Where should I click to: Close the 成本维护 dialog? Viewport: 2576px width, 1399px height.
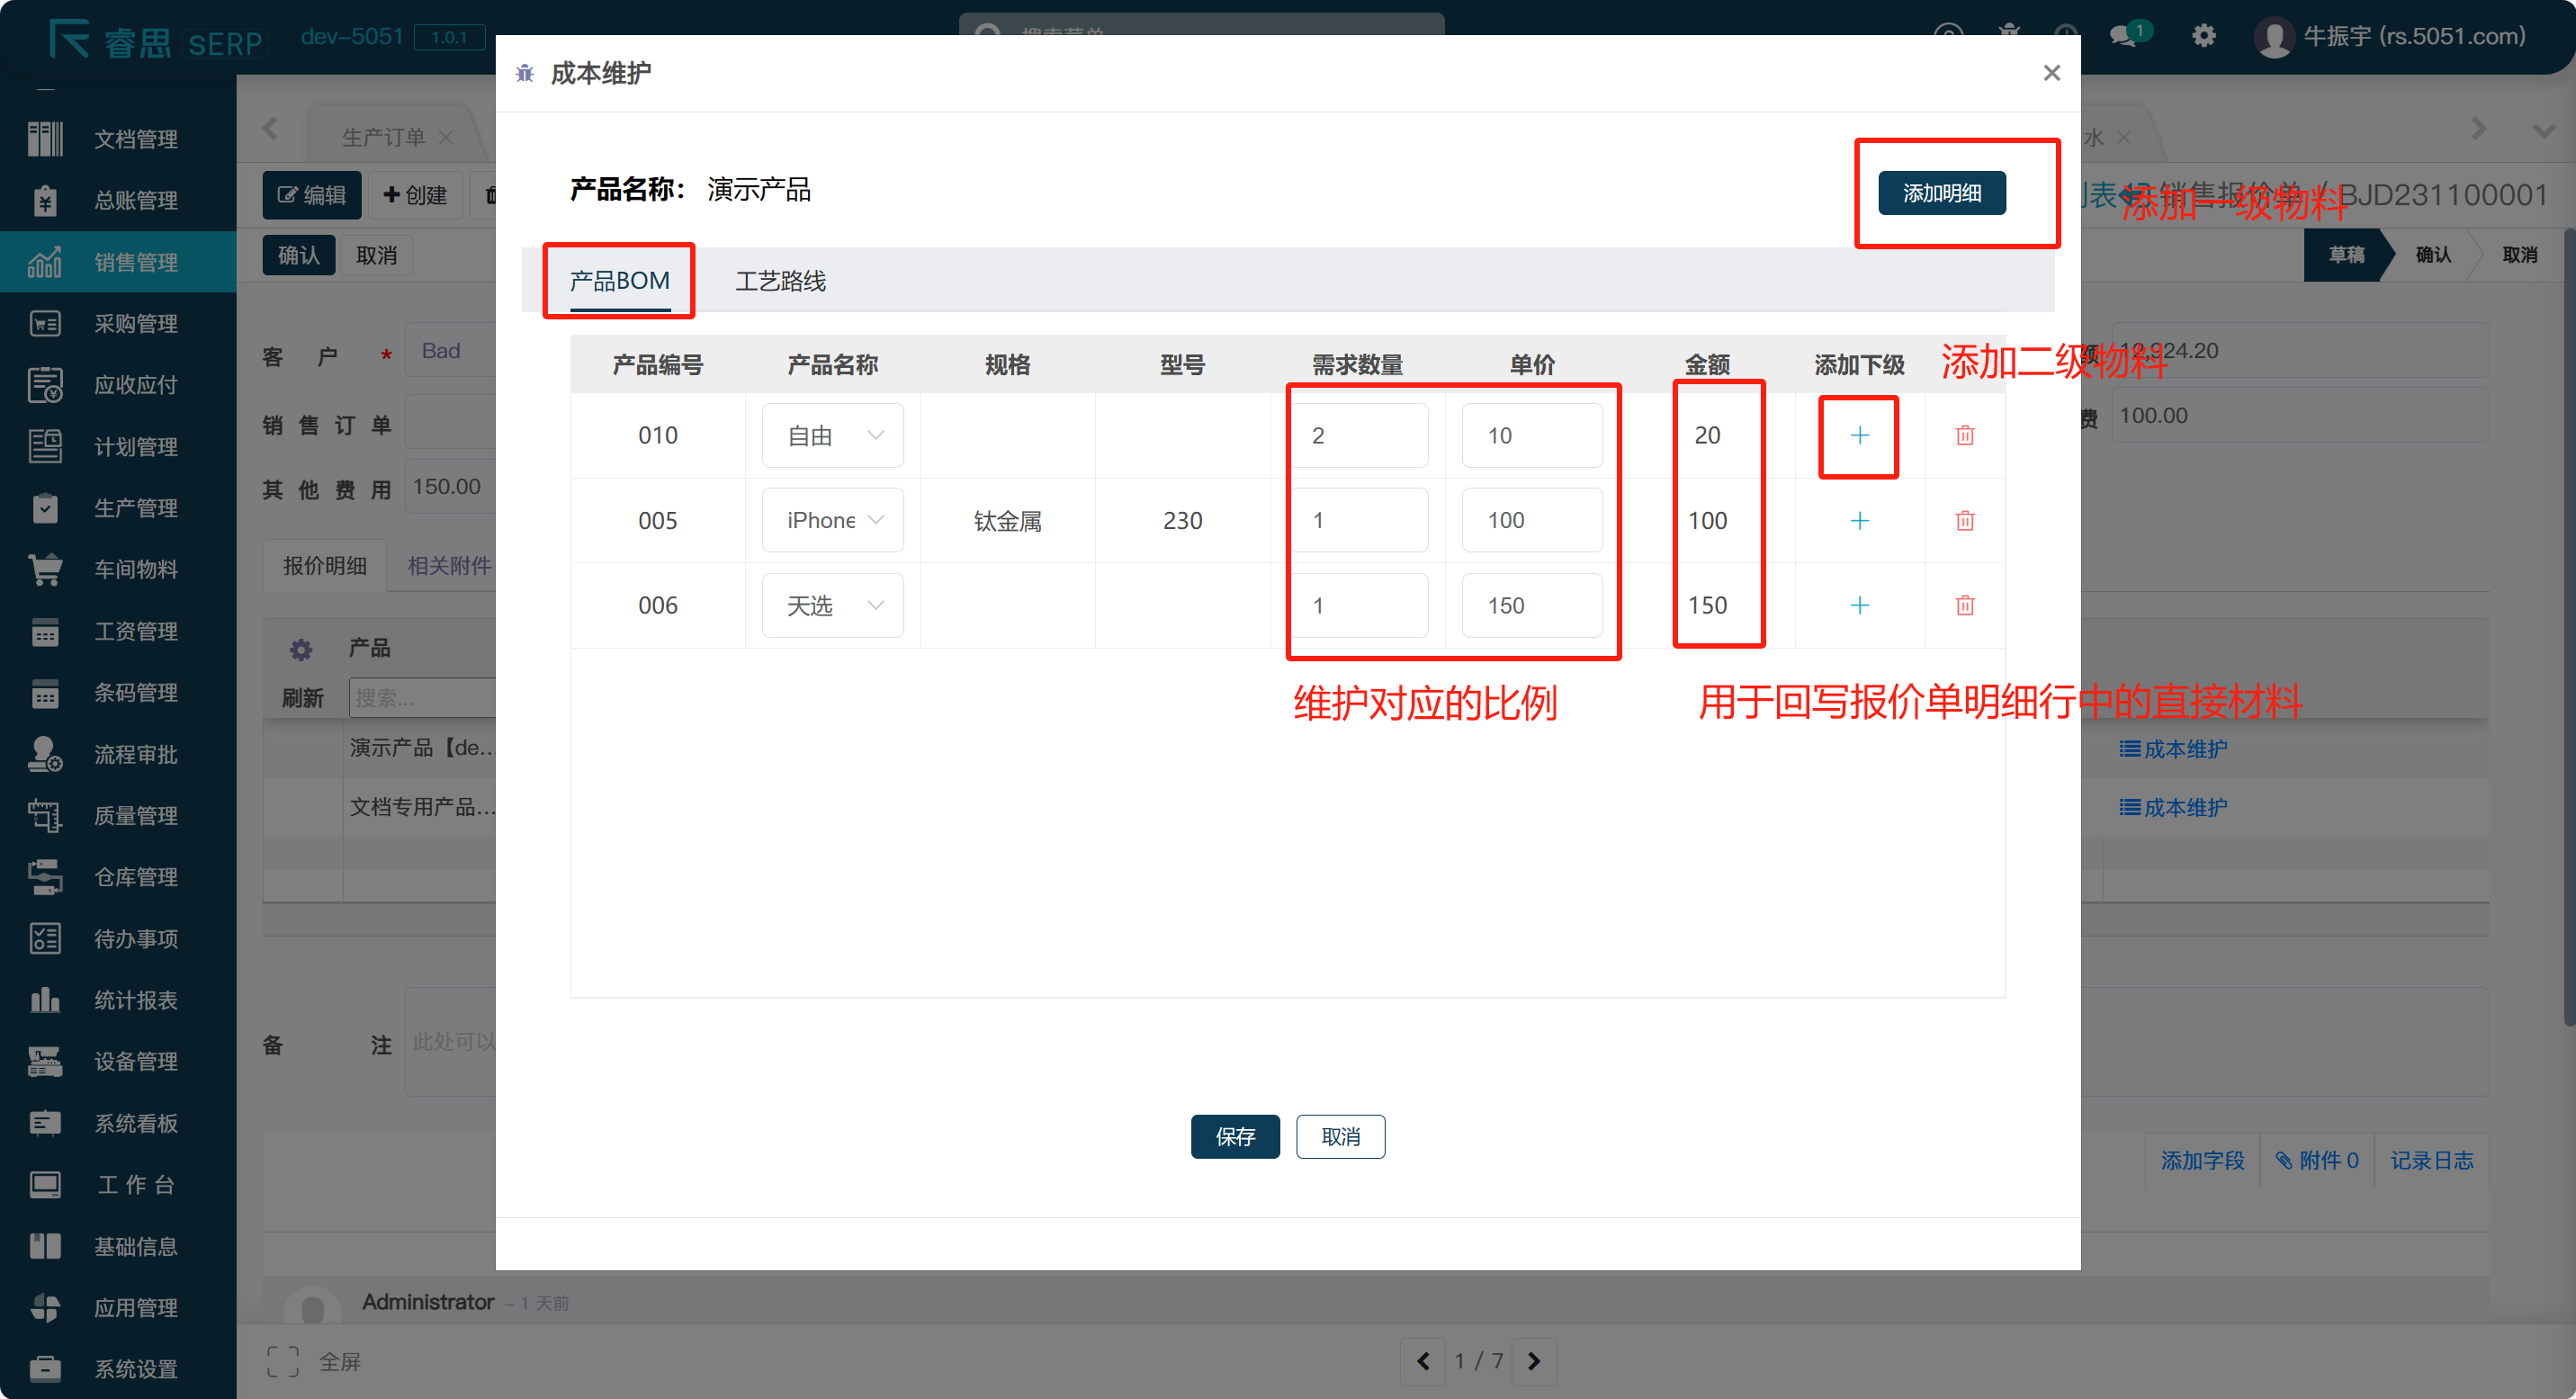point(2051,73)
